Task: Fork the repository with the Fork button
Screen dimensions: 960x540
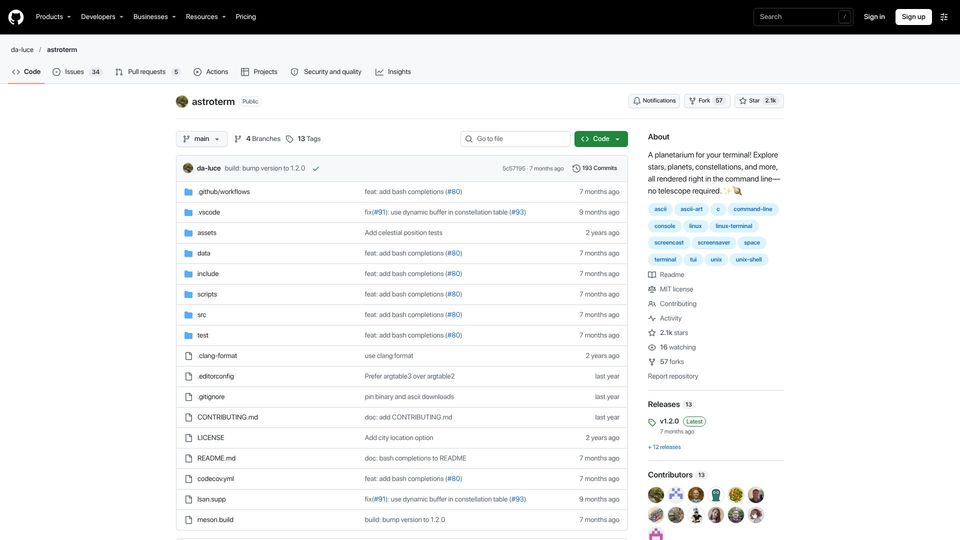Action: tap(707, 100)
